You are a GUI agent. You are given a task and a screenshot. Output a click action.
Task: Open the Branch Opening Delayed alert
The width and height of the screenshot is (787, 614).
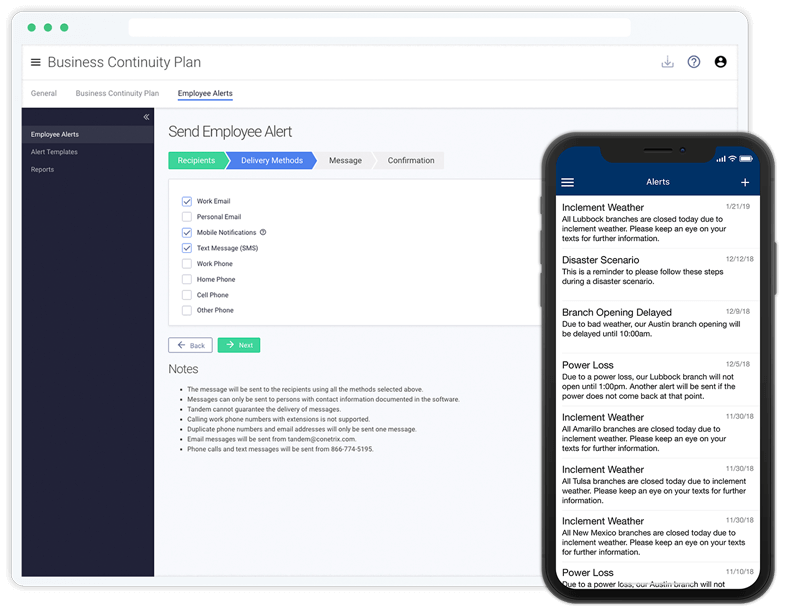click(658, 327)
